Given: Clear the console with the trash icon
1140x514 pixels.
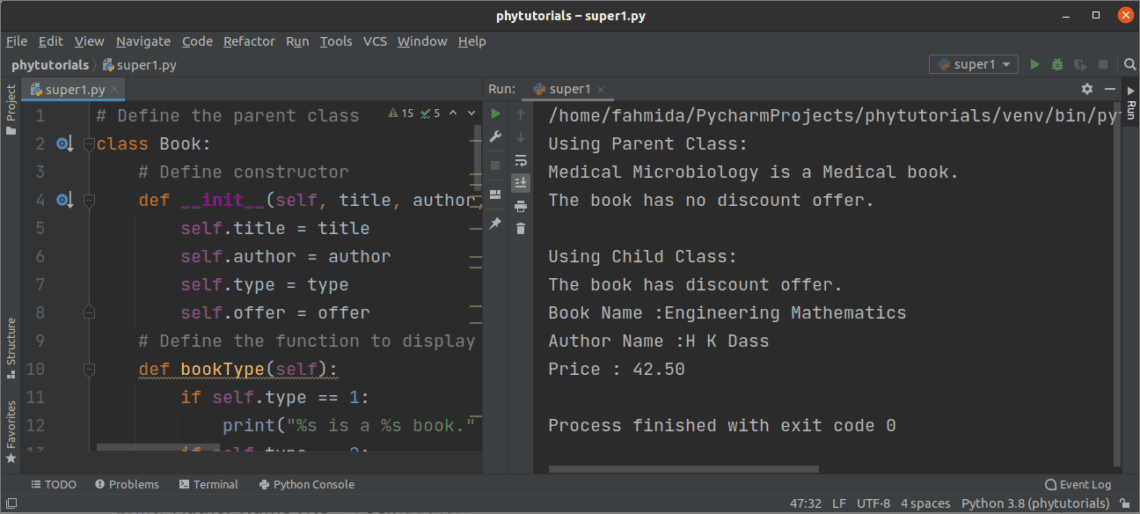Looking at the screenshot, I should (x=521, y=229).
